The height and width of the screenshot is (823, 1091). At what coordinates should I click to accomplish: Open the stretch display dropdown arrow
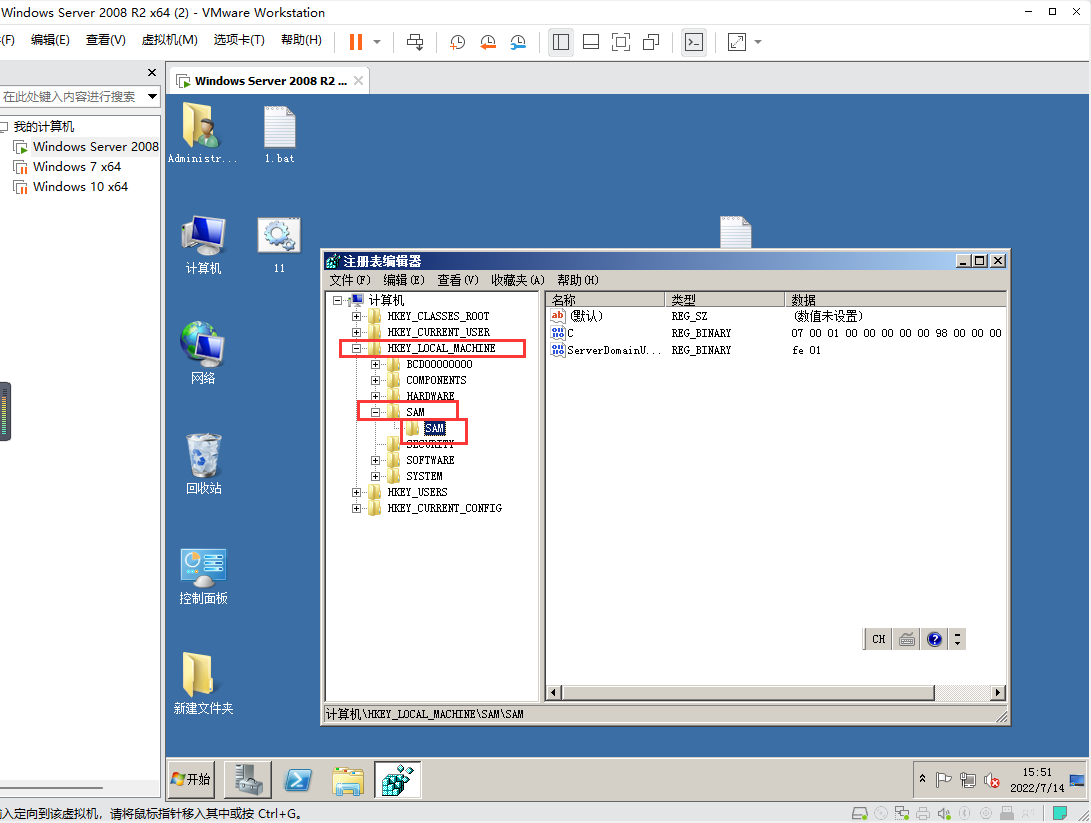pos(758,42)
